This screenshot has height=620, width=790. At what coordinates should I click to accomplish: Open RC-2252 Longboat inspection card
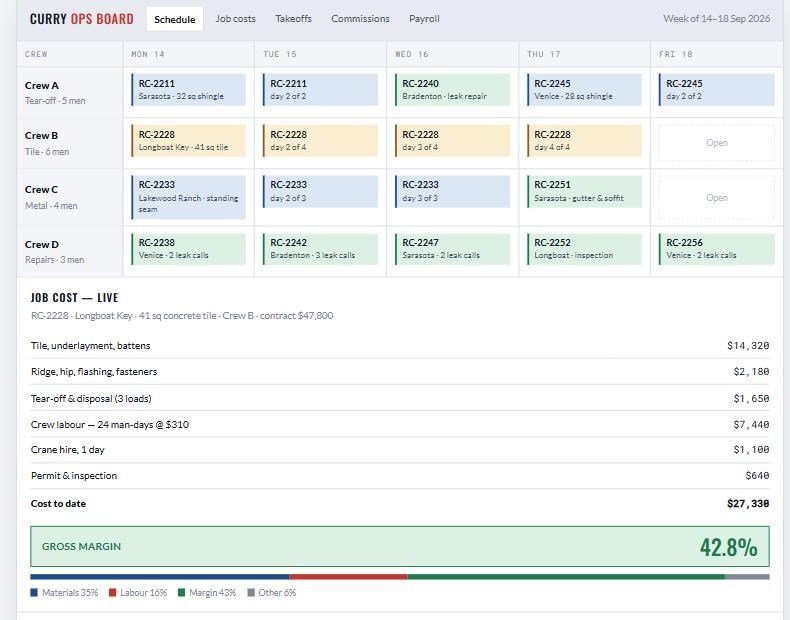pos(584,249)
